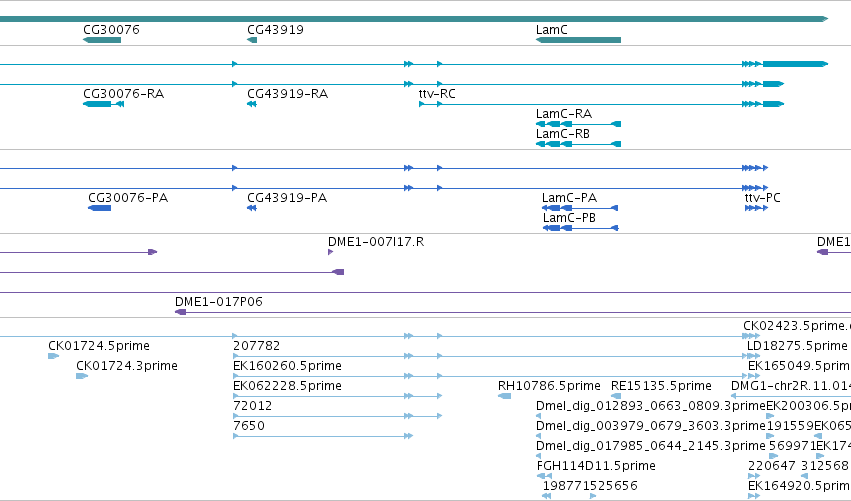
Task: Select the CG43919 gene label
Action: click(x=275, y=30)
